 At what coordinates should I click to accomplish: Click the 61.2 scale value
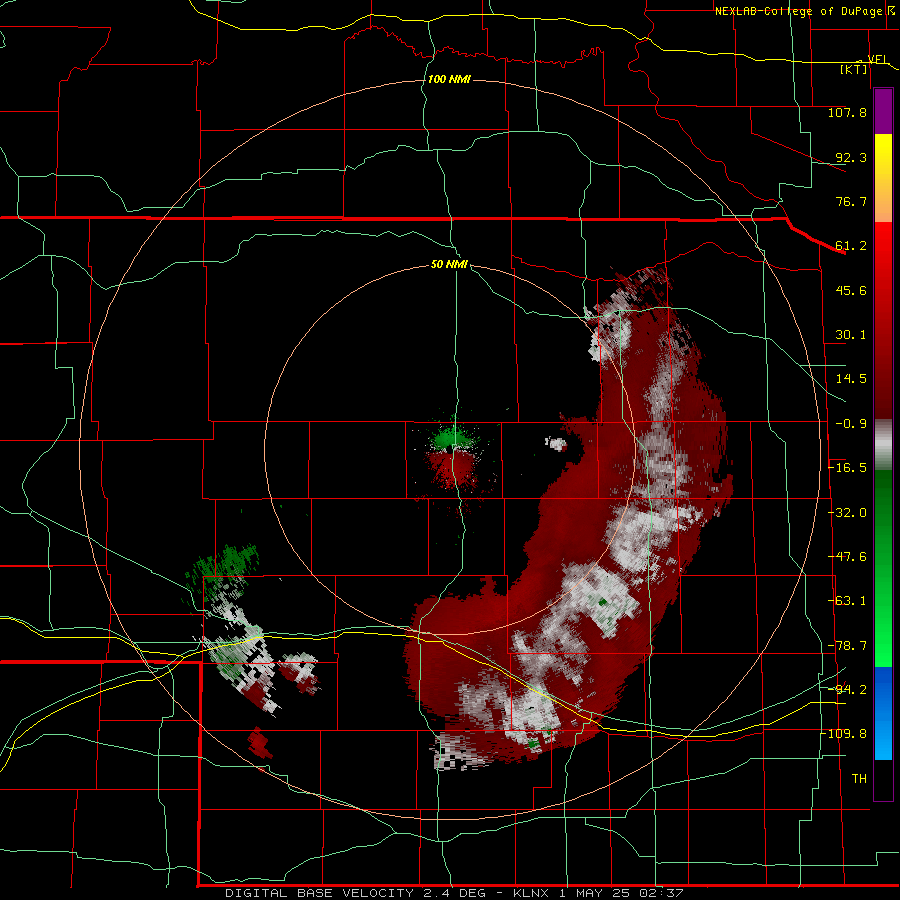(x=851, y=246)
